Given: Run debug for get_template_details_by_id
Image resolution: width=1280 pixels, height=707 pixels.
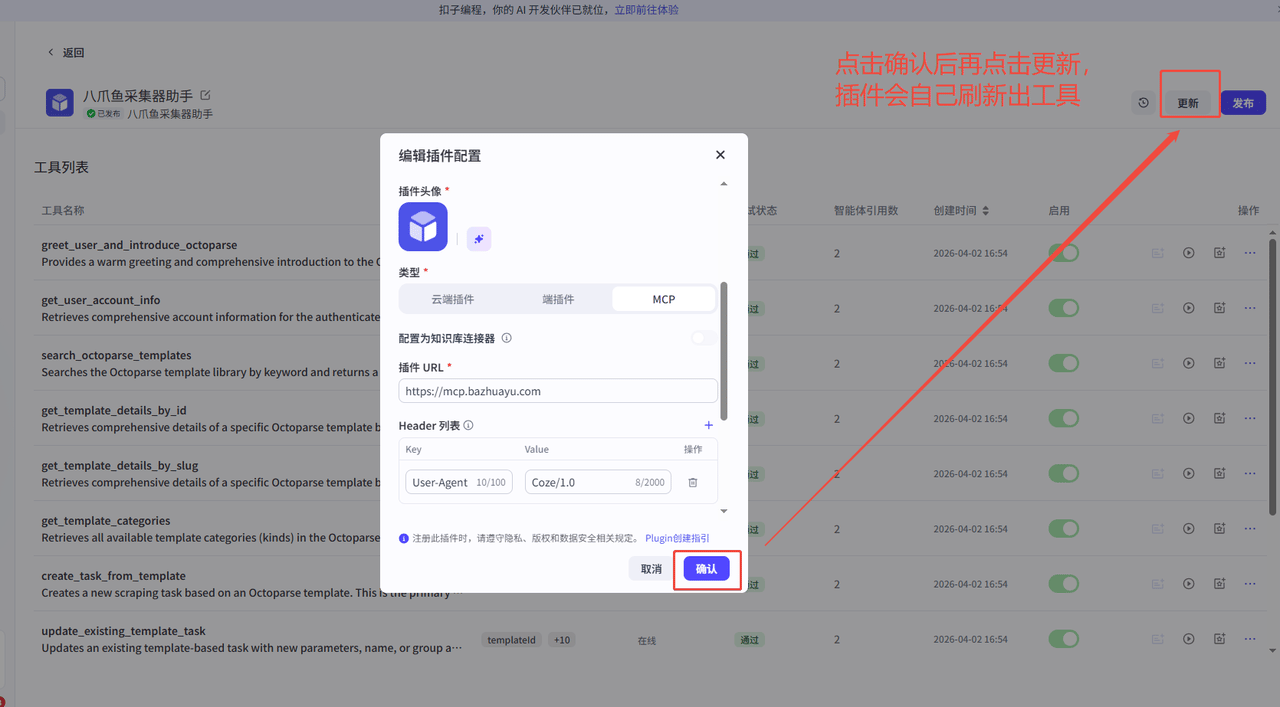Looking at the screenshot, I should tap(1189, 418).
